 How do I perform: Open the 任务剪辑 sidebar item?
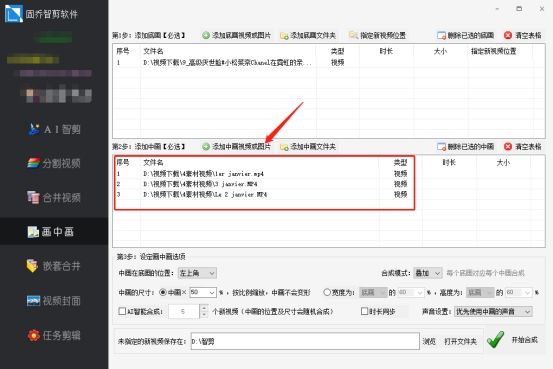54,335
